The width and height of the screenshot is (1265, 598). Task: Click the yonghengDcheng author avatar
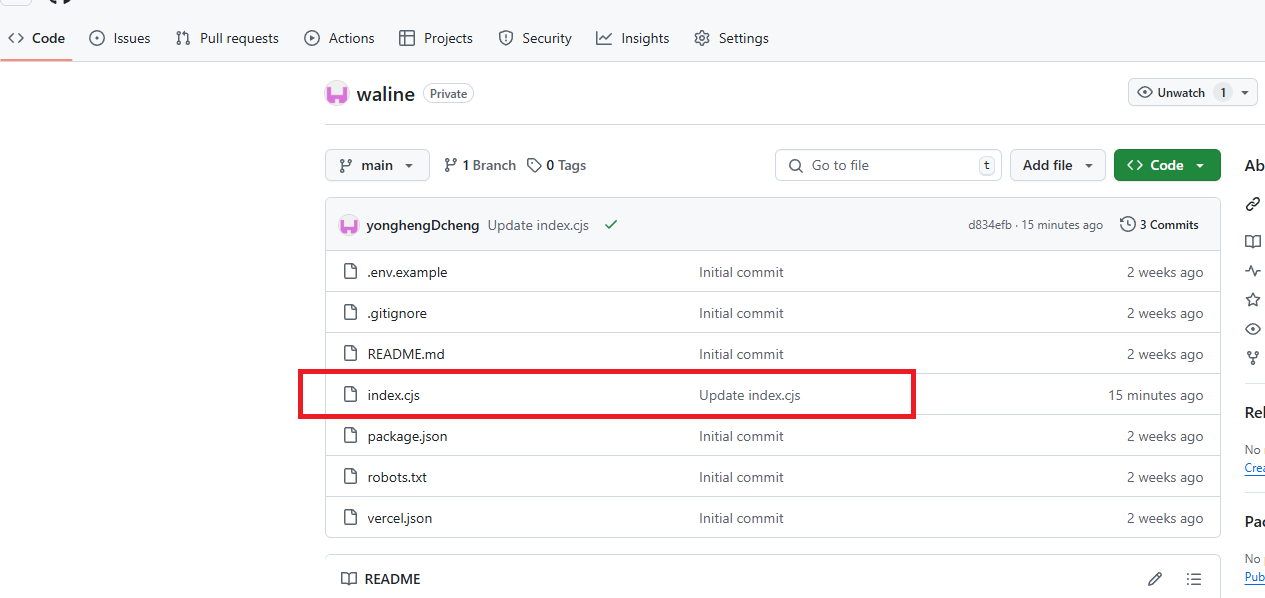[x=349, y=225]
